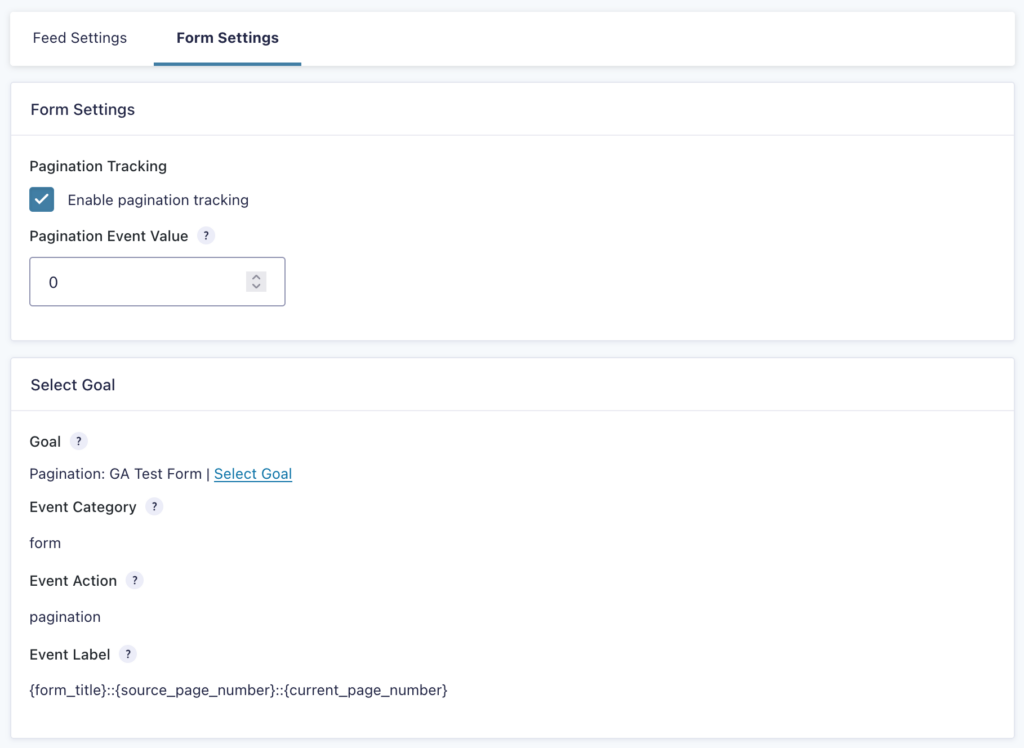The width and height of the screenshot is (1024, 748).
Task: Change the goal using Select Goal
Action: pyautogui.click(x=253, y=473)
